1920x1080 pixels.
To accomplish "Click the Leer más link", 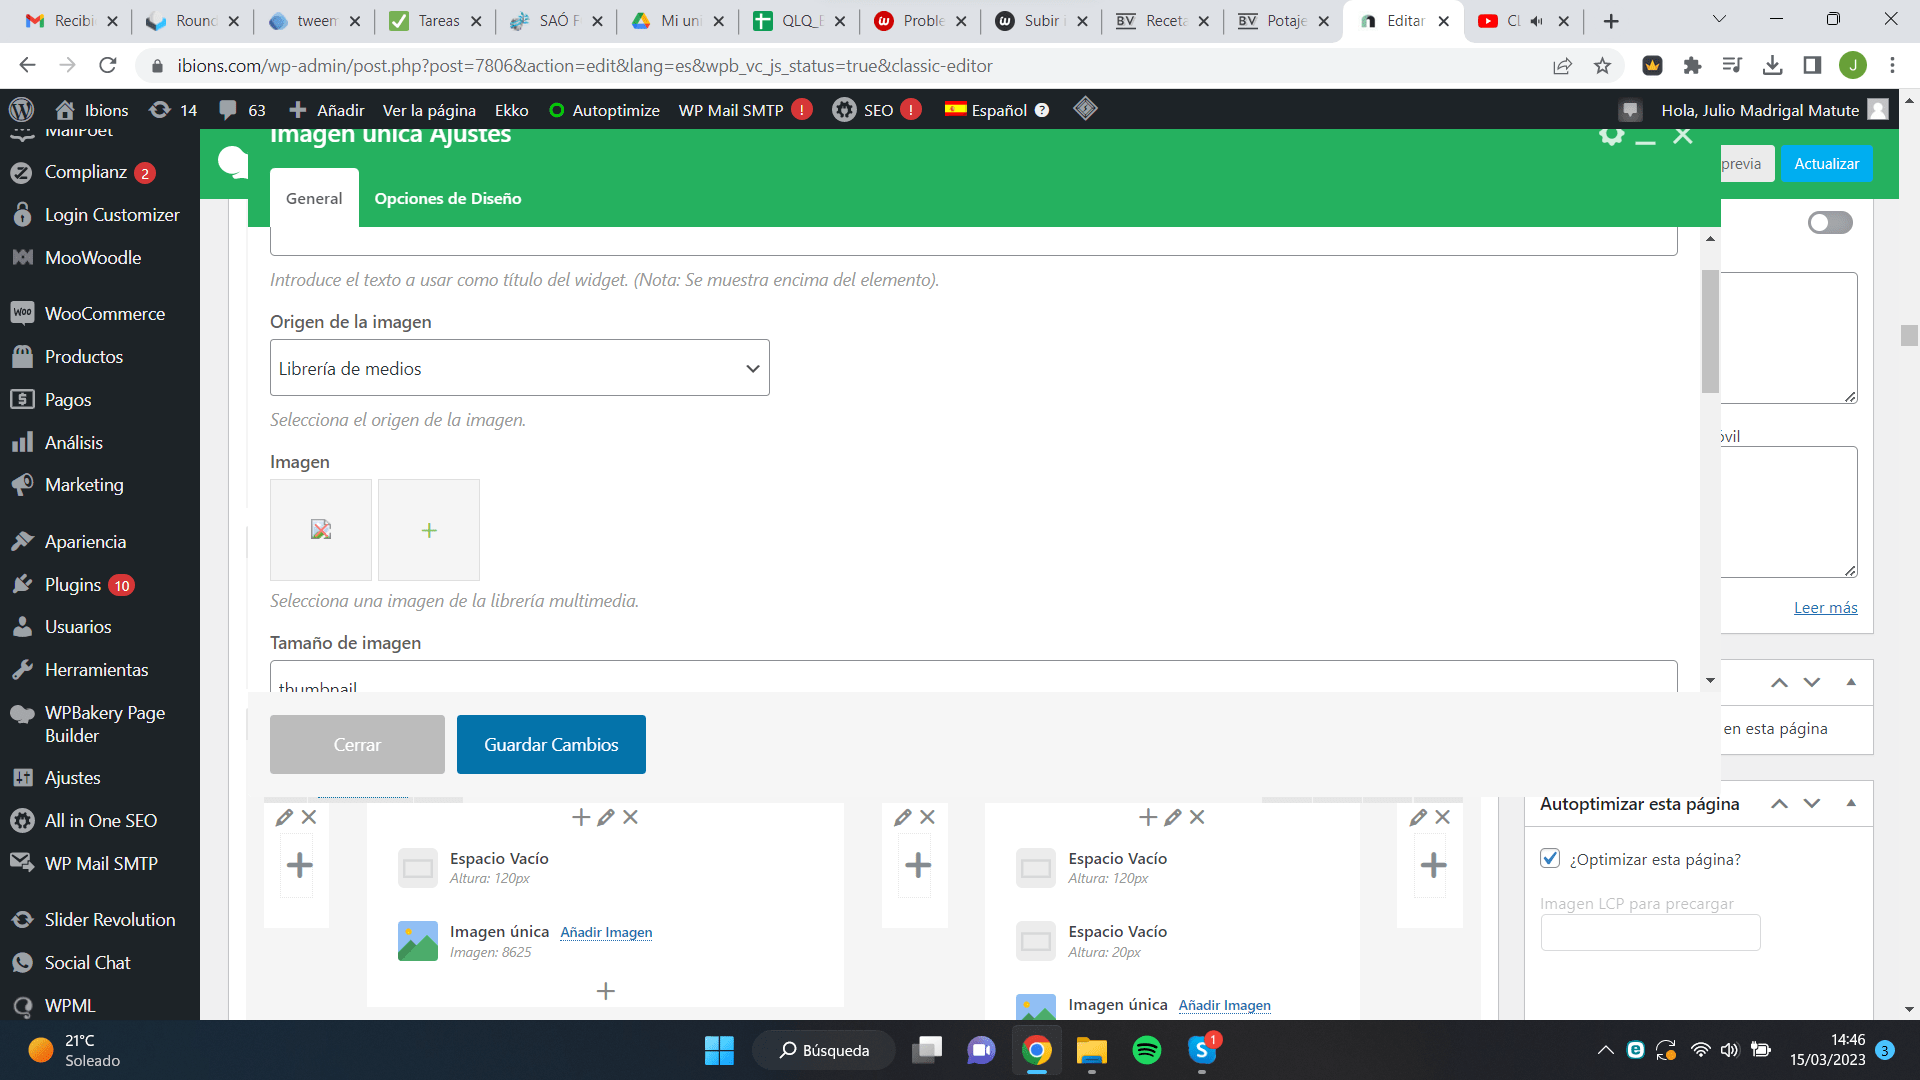I will [x=1825, y=608].
